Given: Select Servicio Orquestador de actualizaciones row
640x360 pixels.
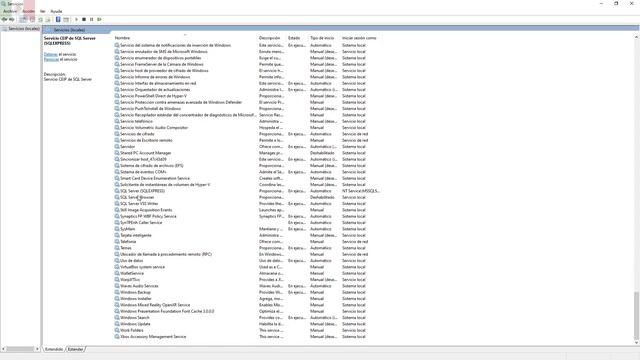Looking at the screenshot, I should click(247, 89).
